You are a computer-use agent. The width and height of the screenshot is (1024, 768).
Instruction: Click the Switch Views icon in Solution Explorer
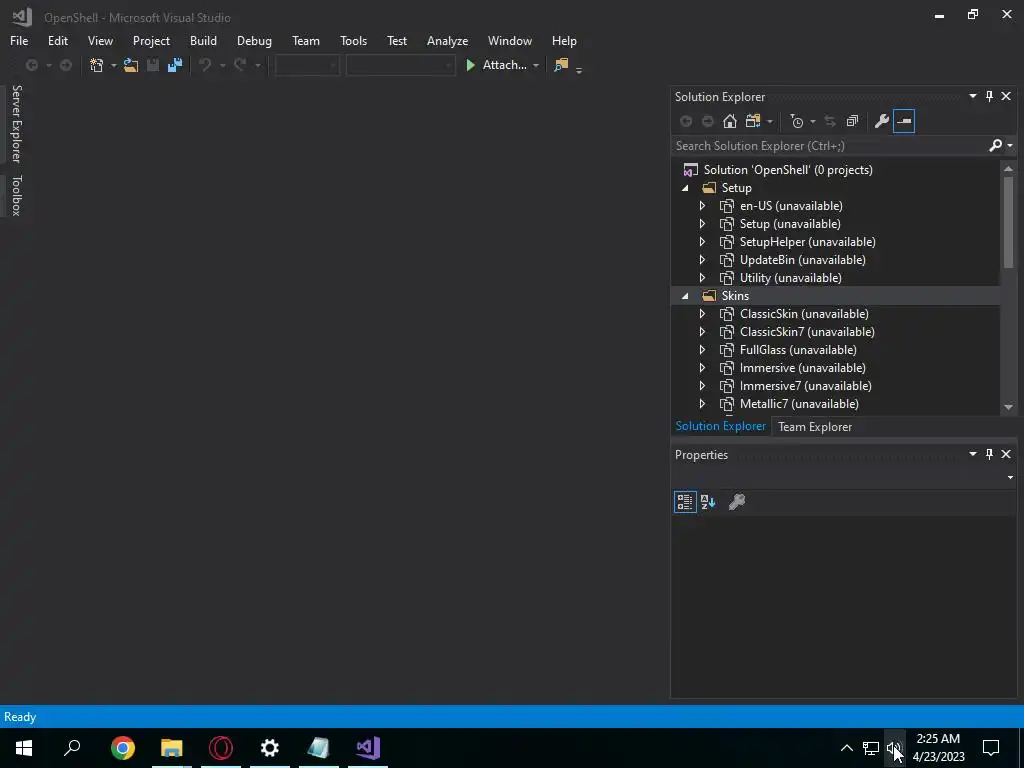pyautogui.click(x=753, y=121)
